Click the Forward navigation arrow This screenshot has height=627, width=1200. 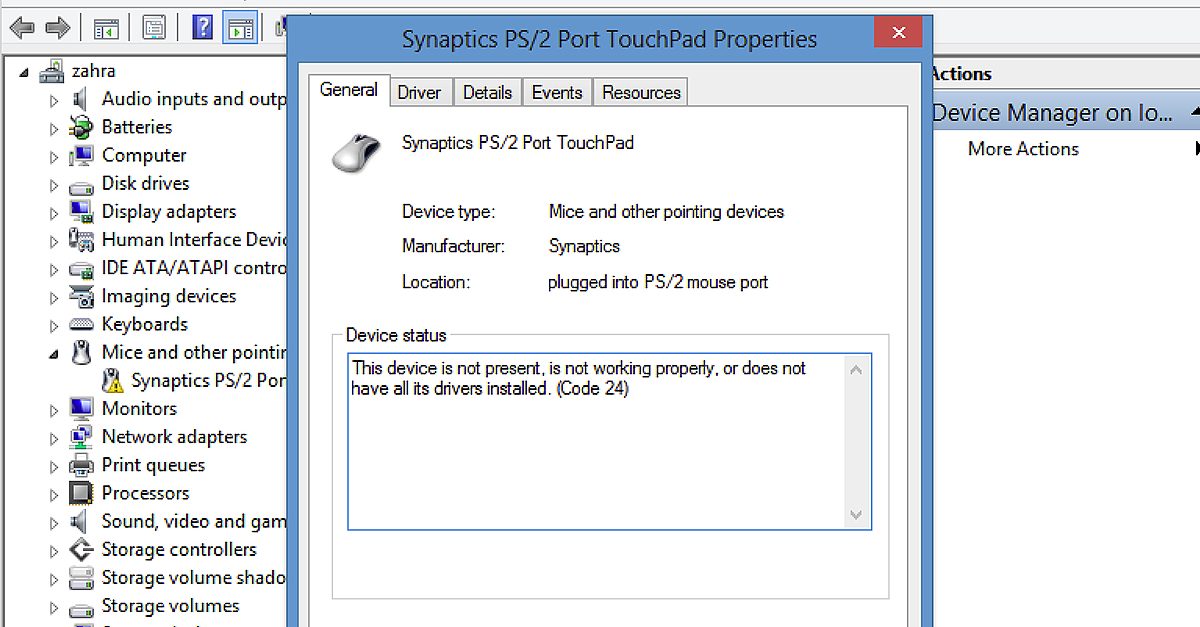coord(57,27)
